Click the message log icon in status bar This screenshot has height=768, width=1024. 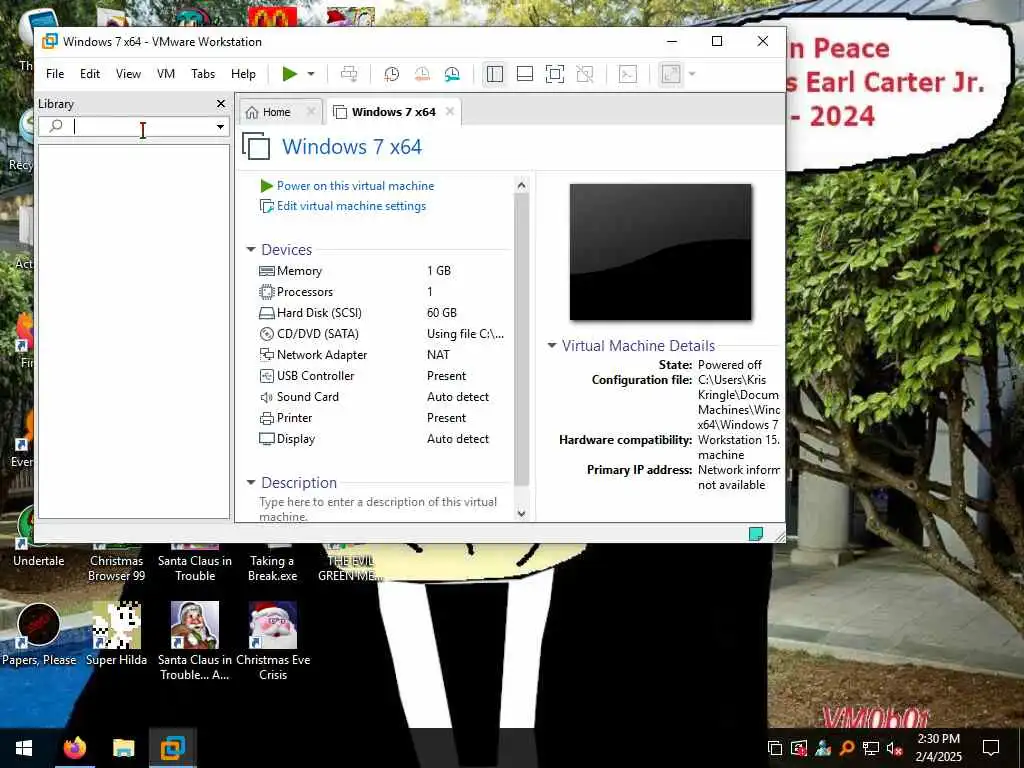click(x=756, y=534)
